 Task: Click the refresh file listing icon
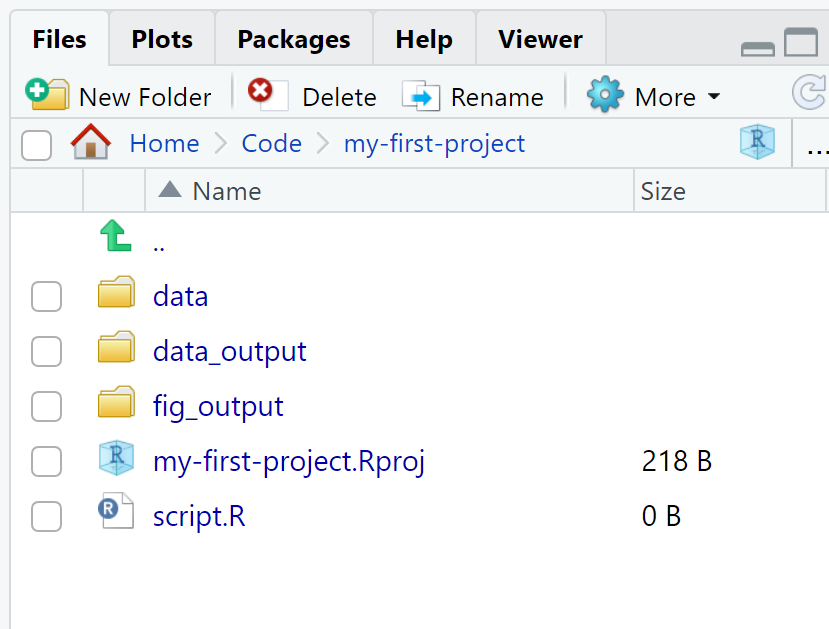point(809,92)
